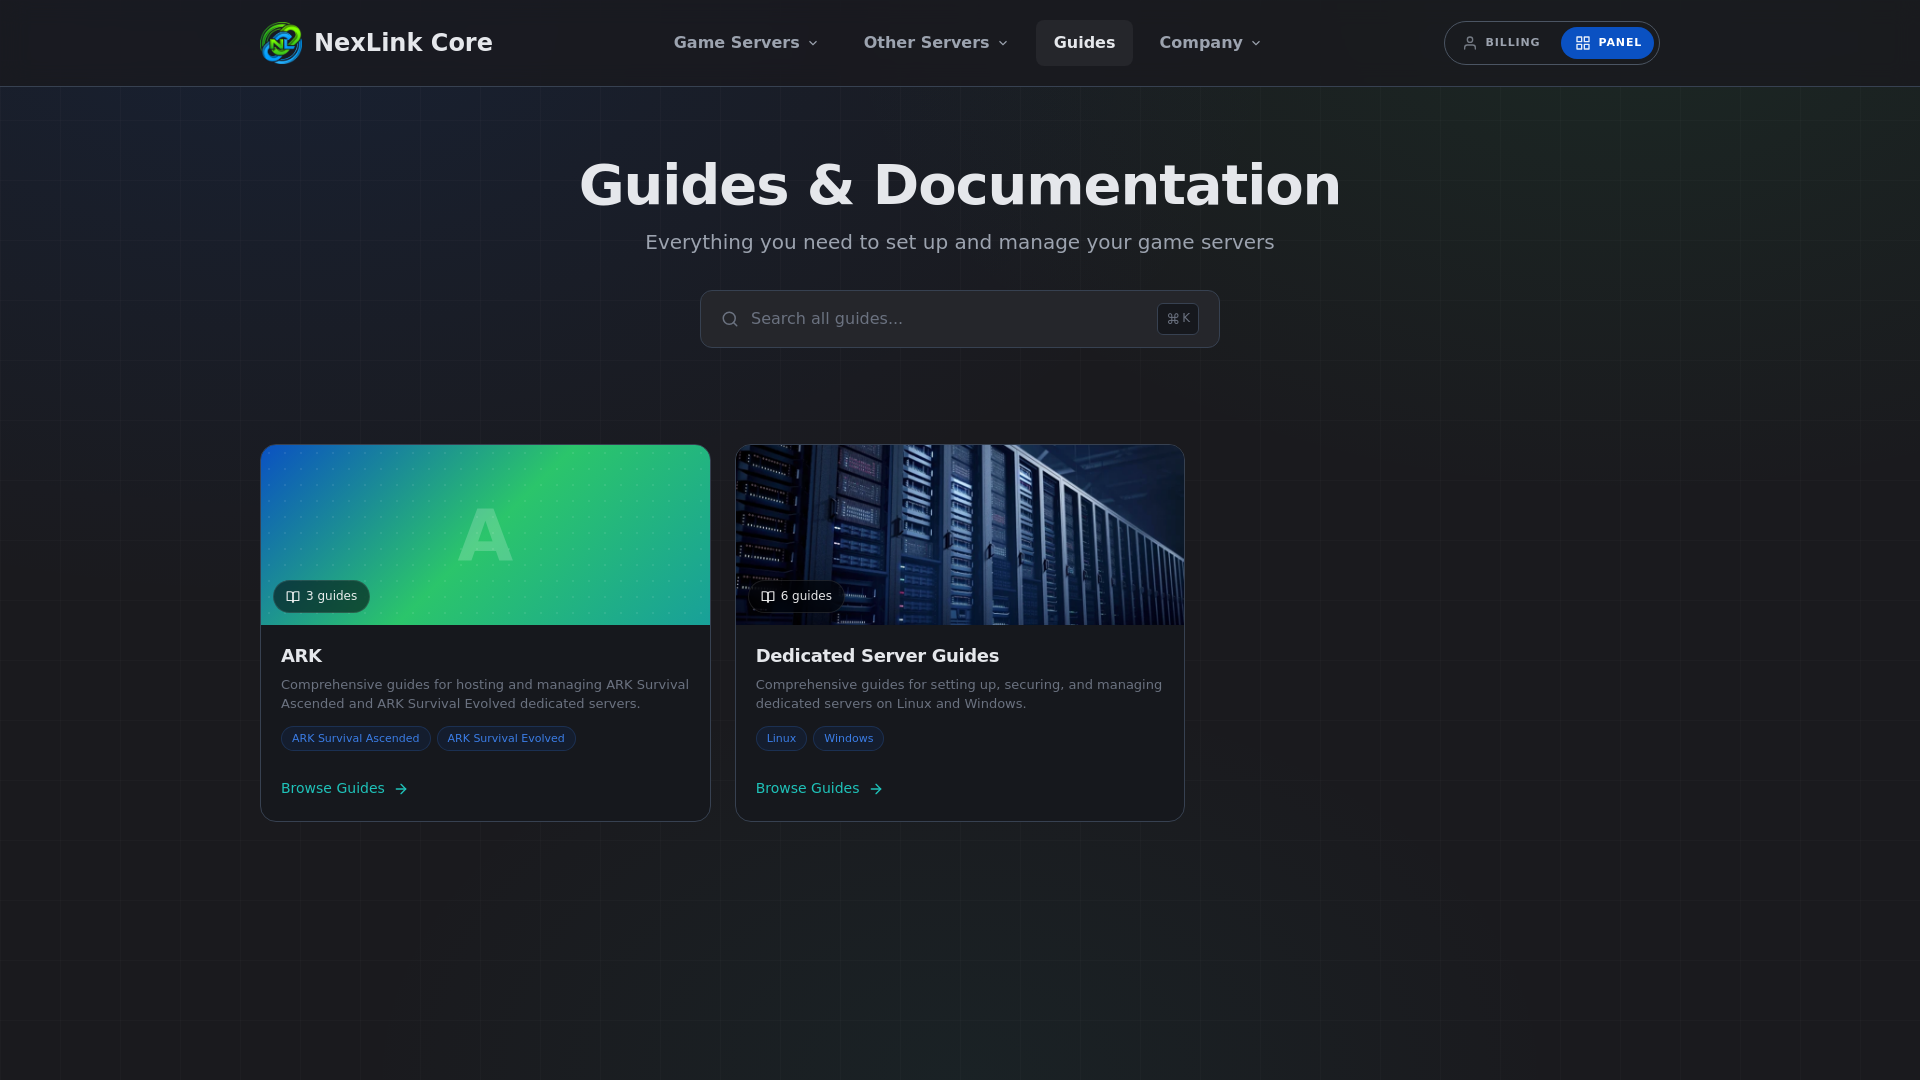The image size is (1920, 1080).
Task: Open the NexLink Core home link text
Action: pyautogui.click(x=403, y=43)
